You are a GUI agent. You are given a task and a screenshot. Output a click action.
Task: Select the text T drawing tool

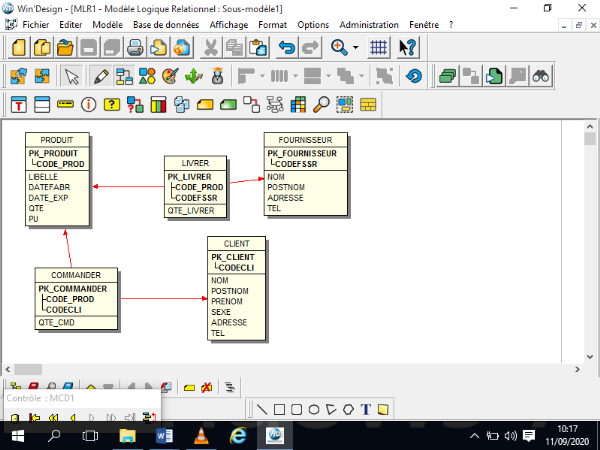(x=365, y=409)
